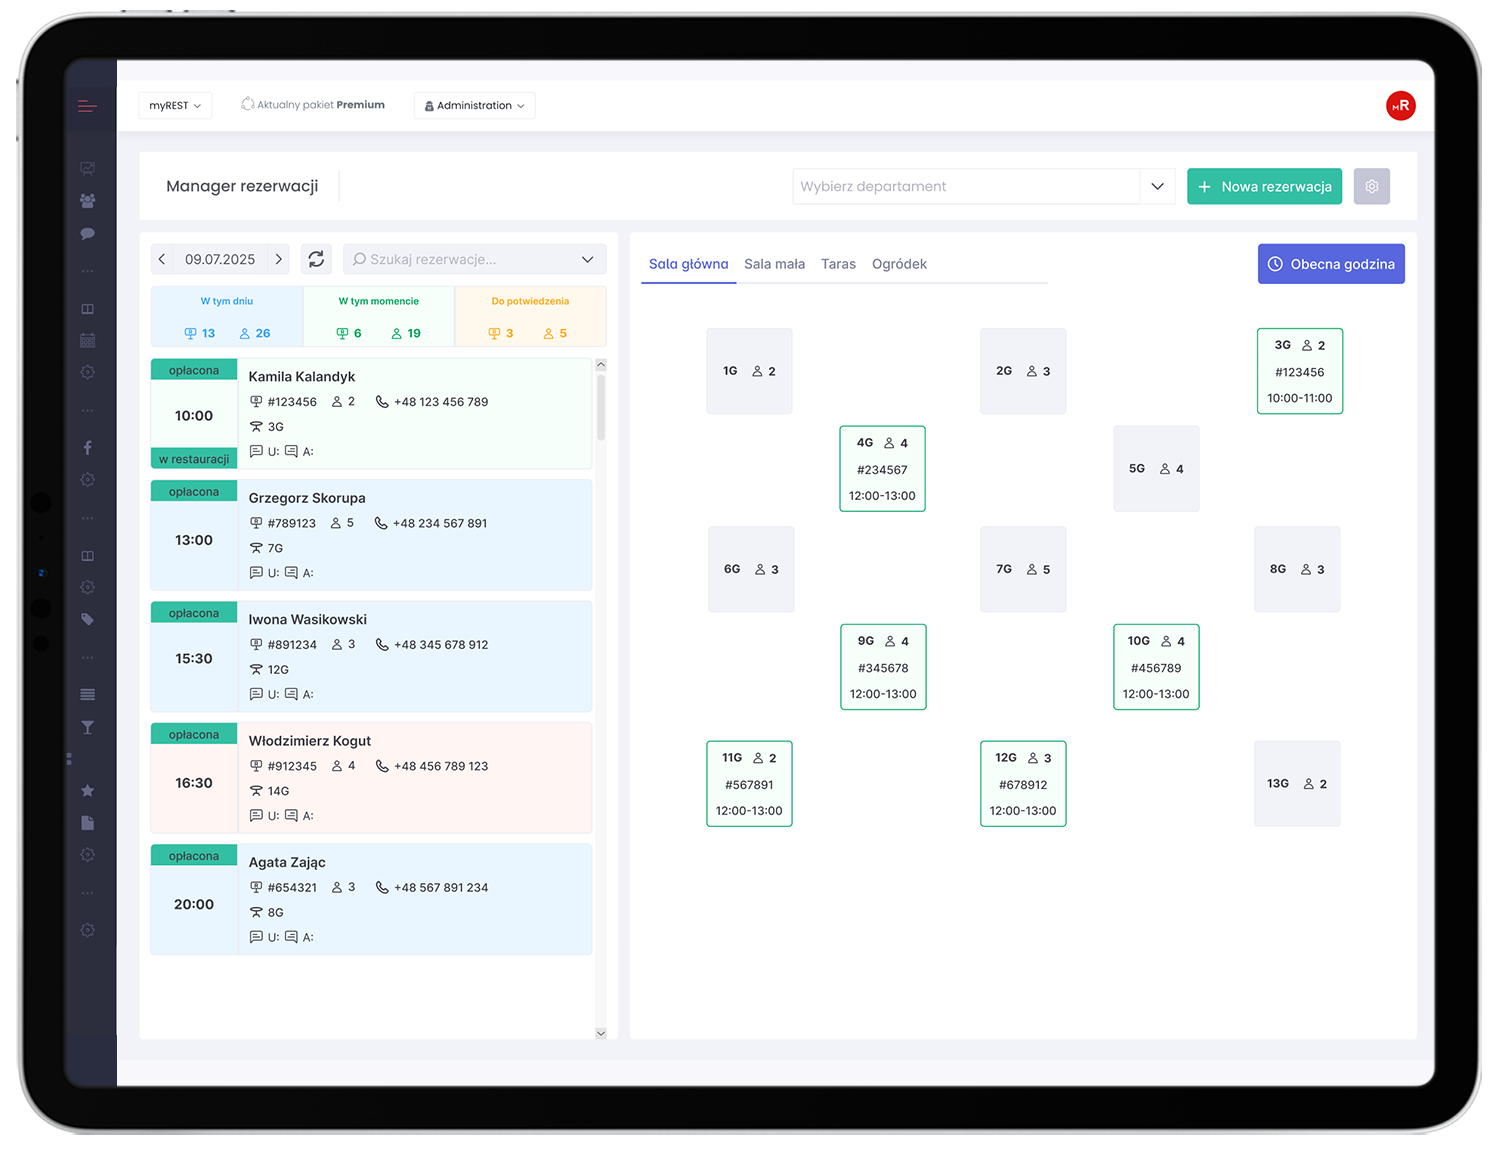
Task: Open the calendar icon in sidebar
Action: (88, 341)
